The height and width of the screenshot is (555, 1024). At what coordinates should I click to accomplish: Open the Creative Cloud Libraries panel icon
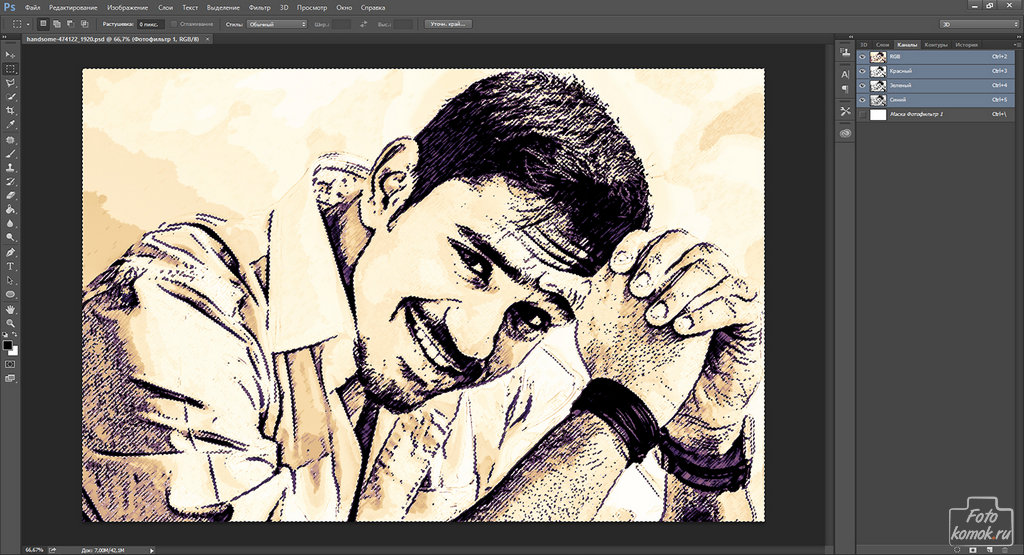pos(845,133)
